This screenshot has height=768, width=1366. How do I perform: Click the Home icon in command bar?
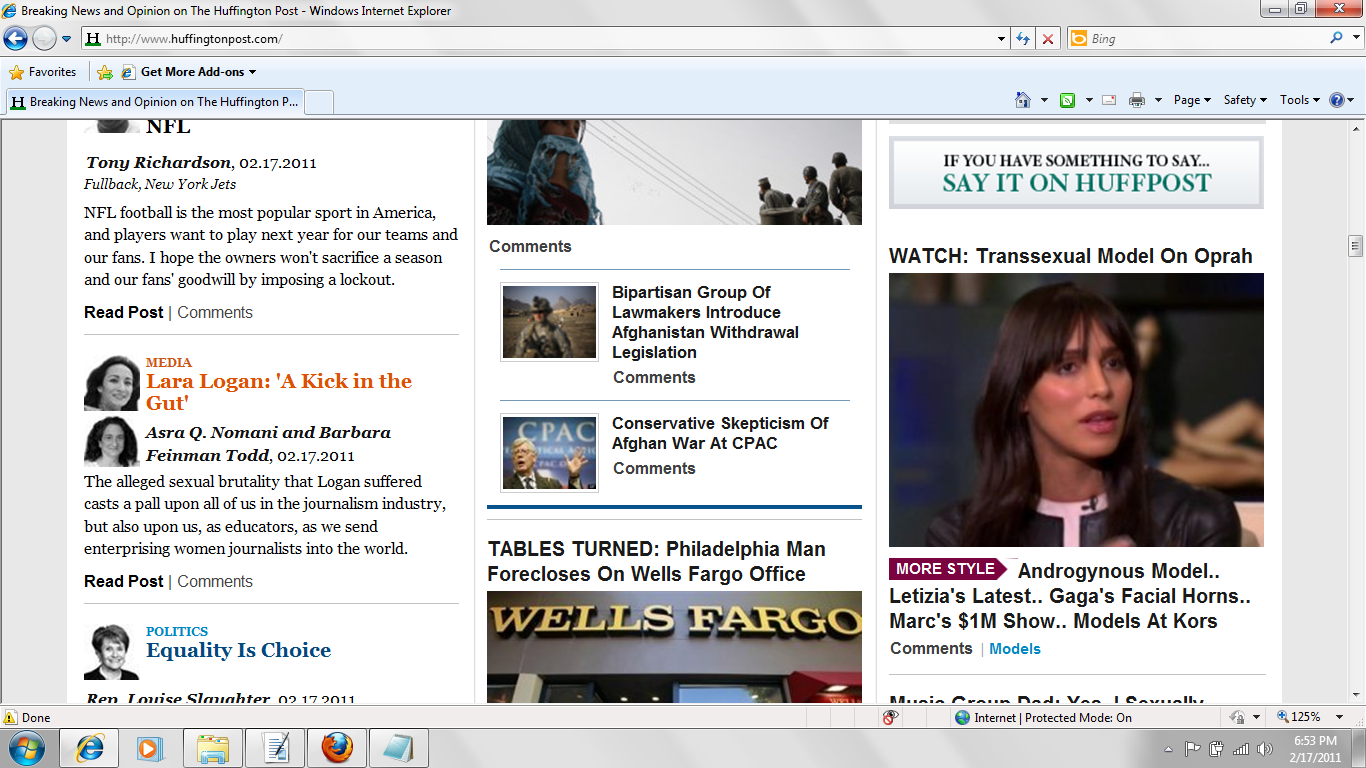coord(1022,100)
